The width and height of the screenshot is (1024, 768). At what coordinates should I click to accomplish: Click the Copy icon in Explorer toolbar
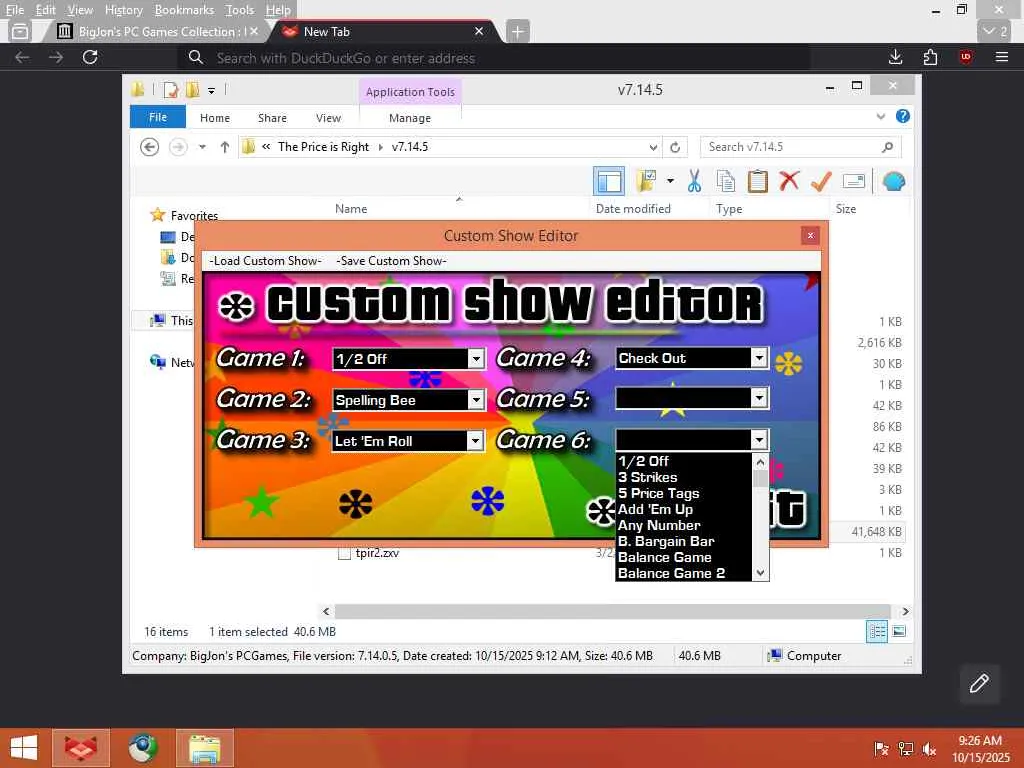pos(726,181)
